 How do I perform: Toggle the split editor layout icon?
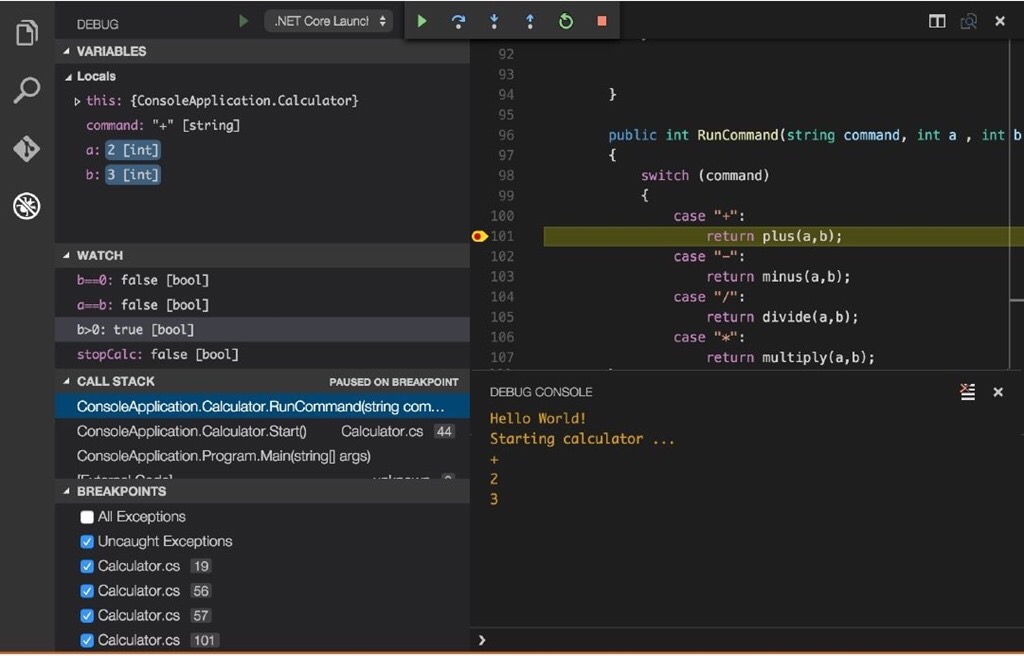coord(937,21)
